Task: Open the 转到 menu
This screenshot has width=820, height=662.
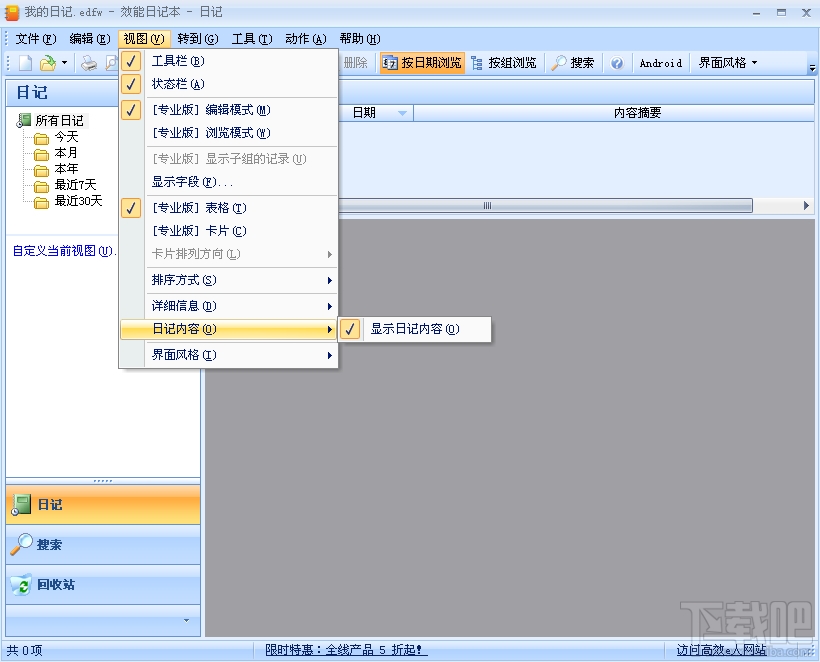Action: (198, 39)
